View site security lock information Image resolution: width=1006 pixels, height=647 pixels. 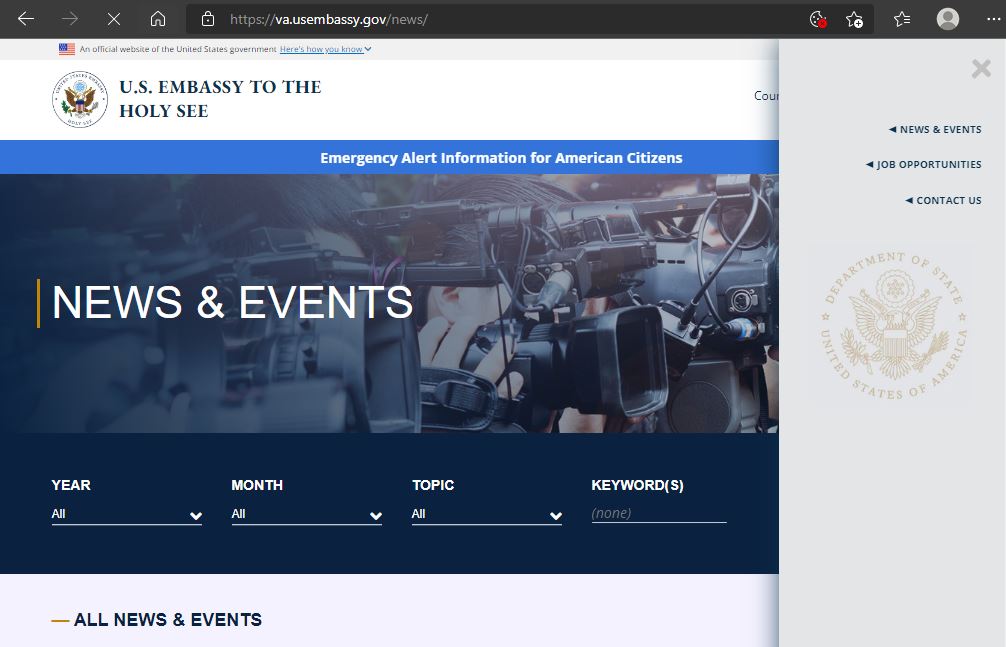pos(208,19)
